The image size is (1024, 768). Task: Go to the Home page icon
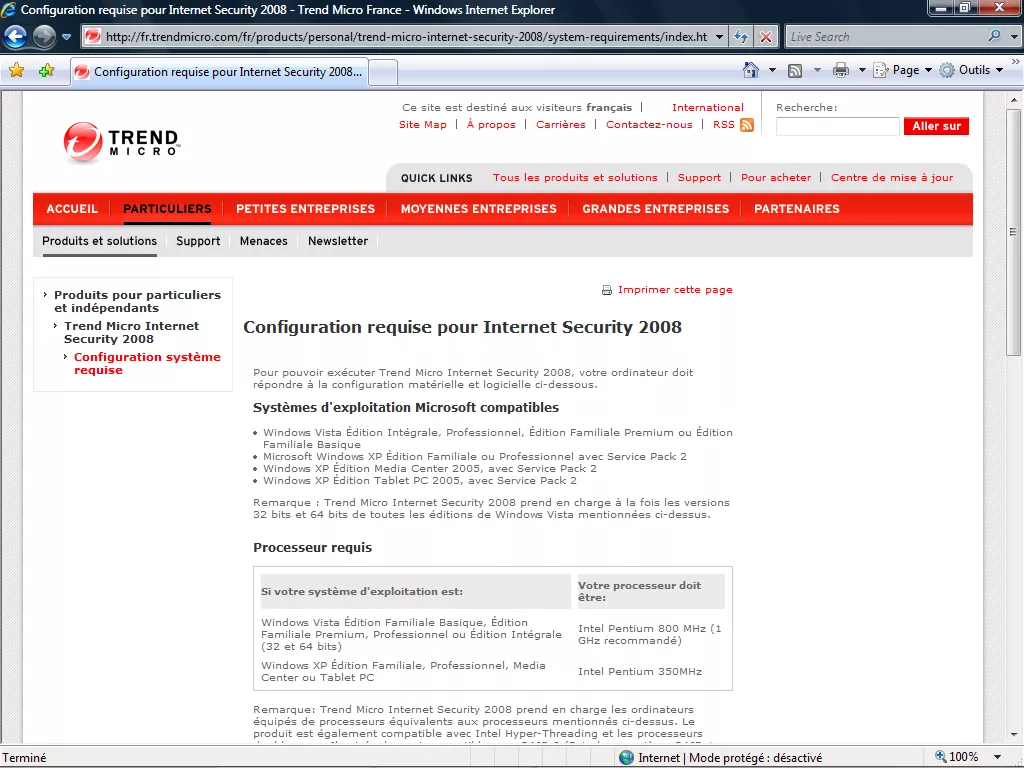tap(751, 70)
